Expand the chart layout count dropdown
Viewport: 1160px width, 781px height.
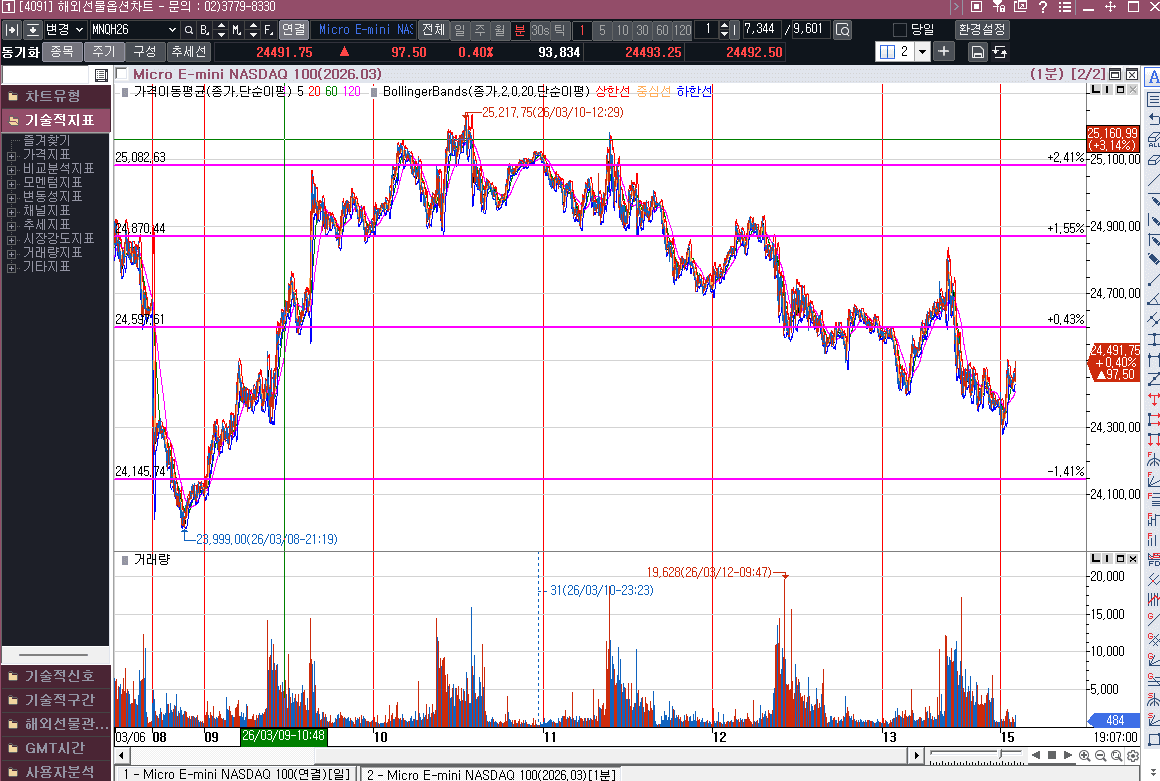pyautogui.click(x=921, y=52)
